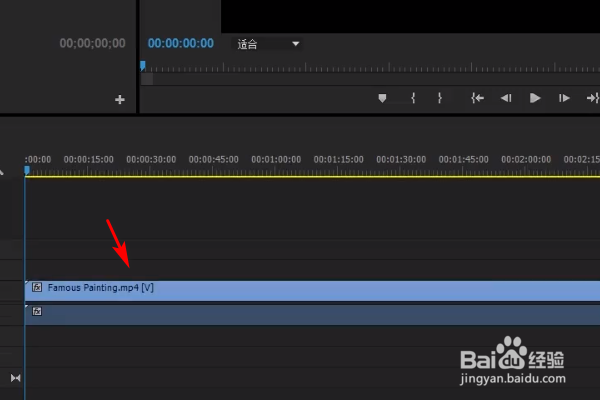Click the 00:01:00:00 mark on timeline ruler

(276, 159)
